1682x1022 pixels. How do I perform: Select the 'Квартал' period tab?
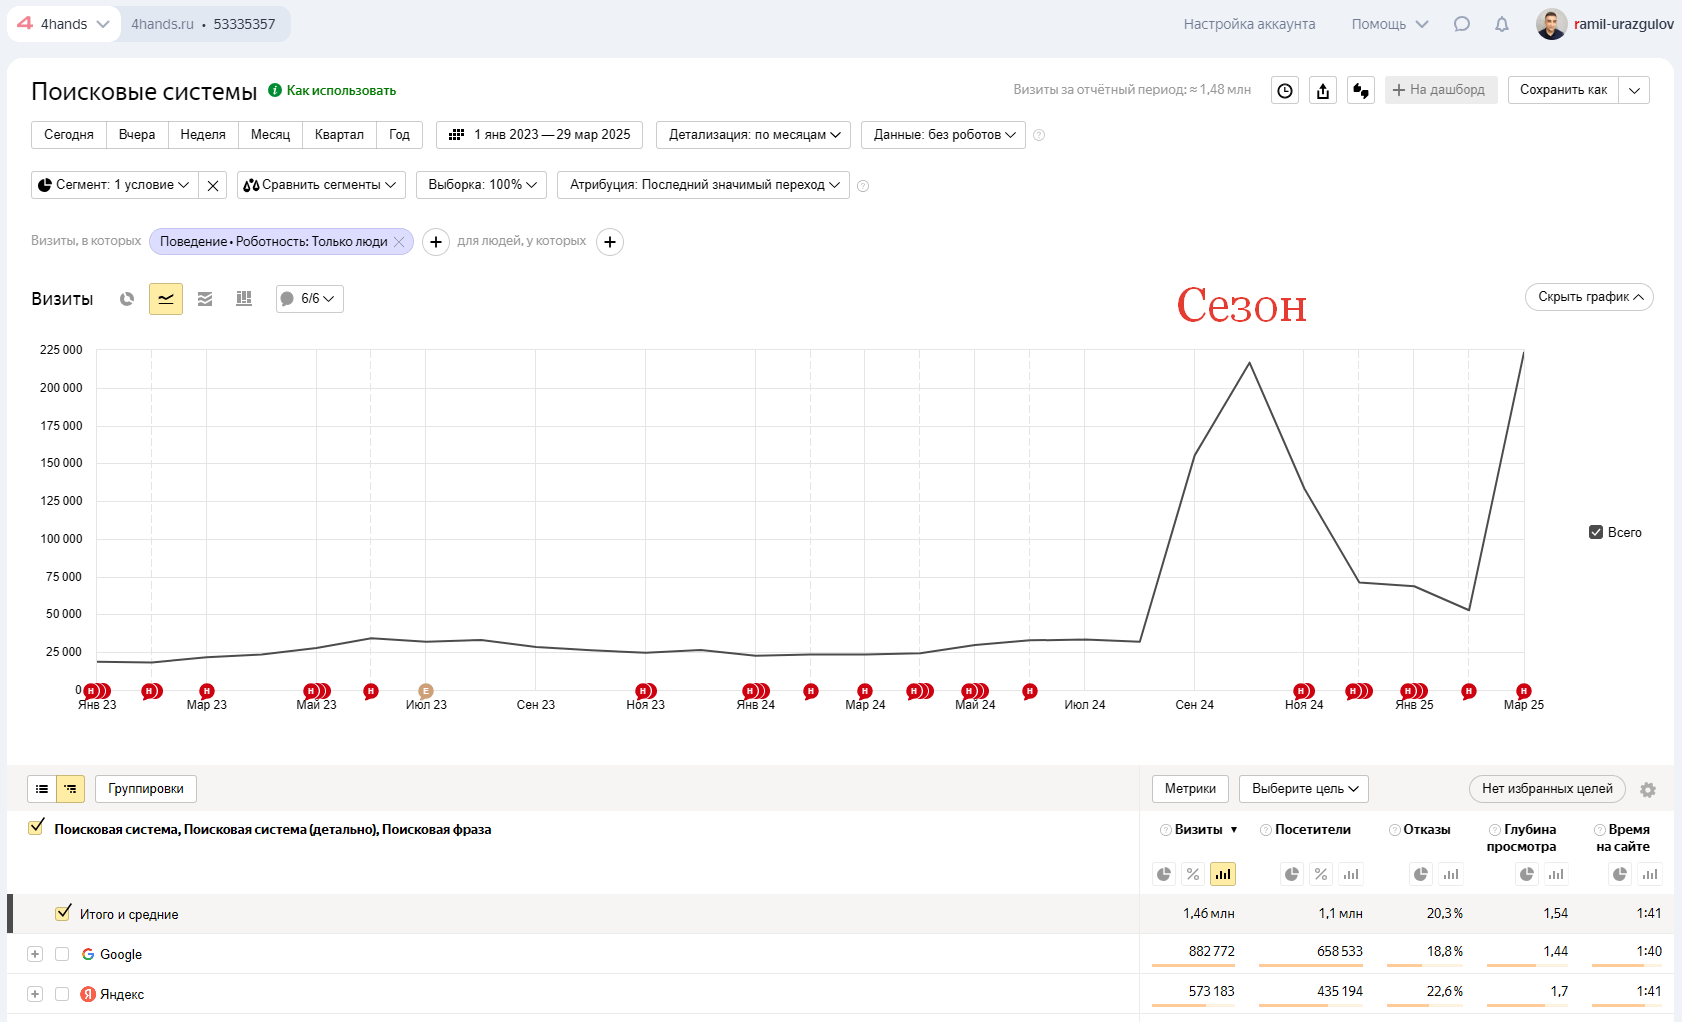click(x=339, y=135)
